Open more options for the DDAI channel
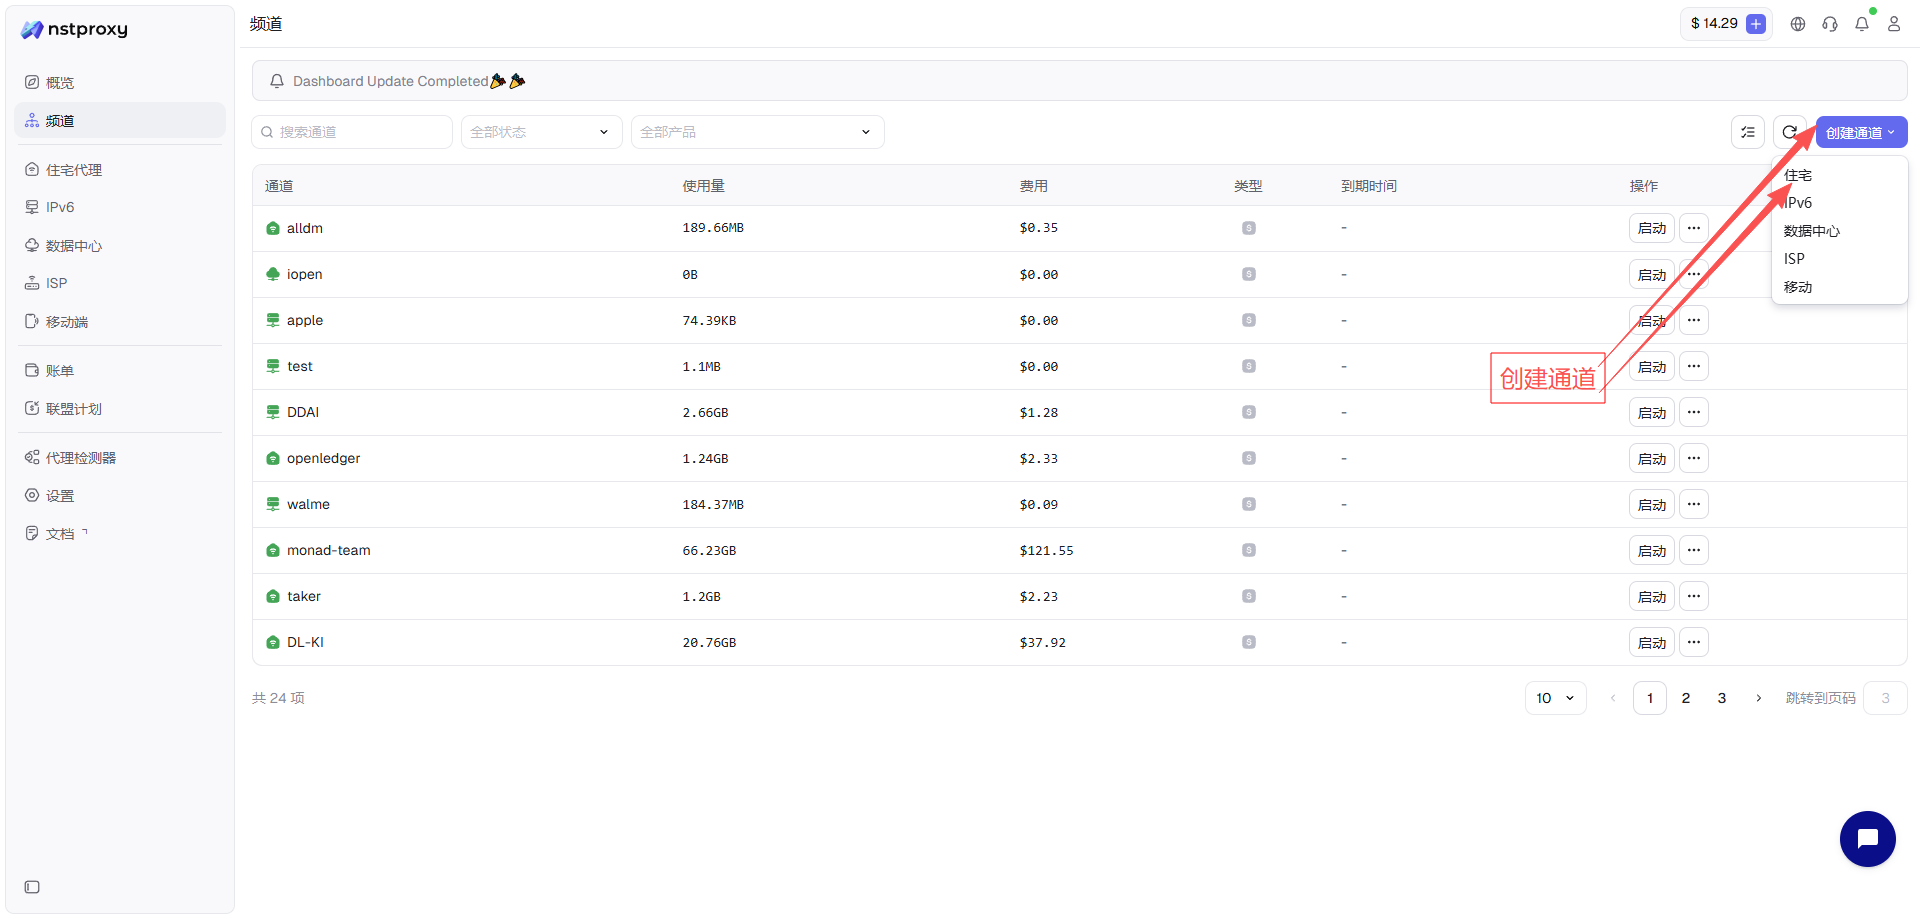Screen dimensions: 1920x919 [1693, 412]
